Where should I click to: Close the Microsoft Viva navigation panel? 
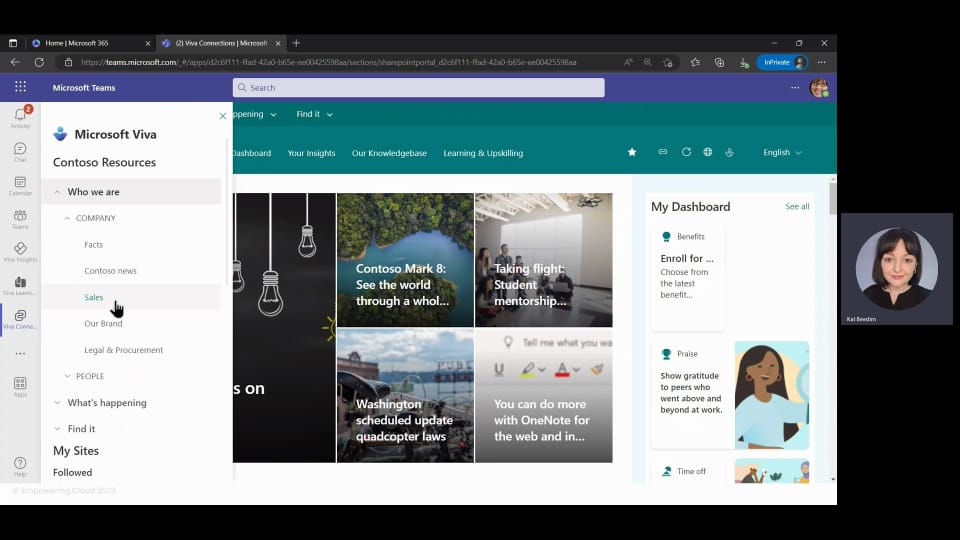(223, 116)
